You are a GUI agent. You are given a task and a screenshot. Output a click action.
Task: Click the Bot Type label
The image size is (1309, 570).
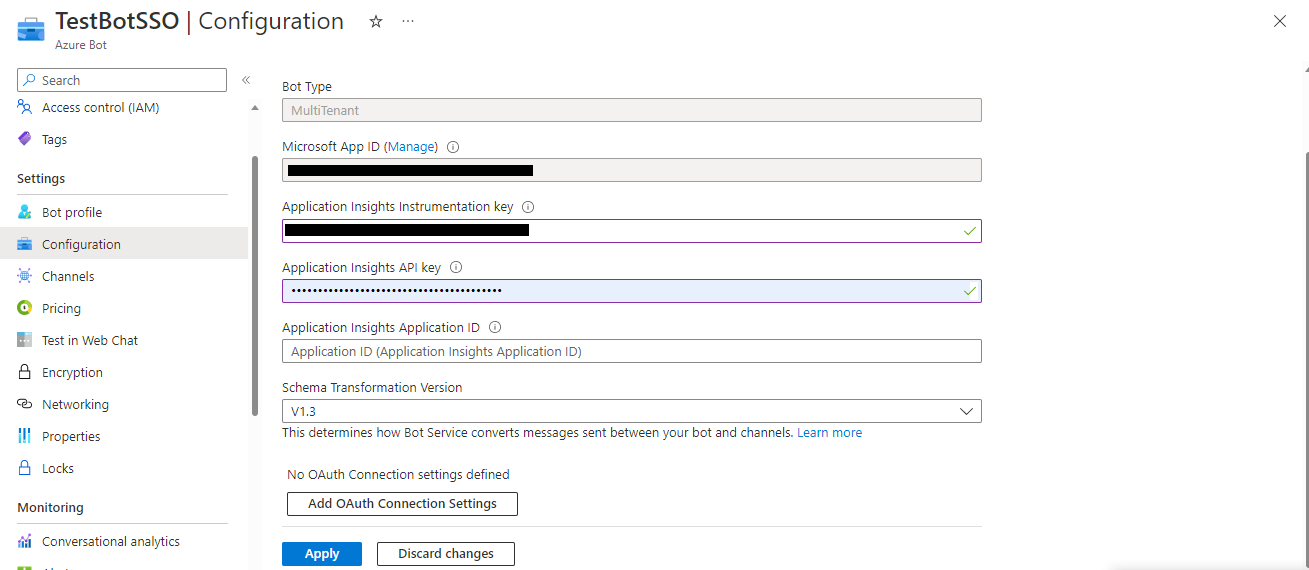click(307, 86)
